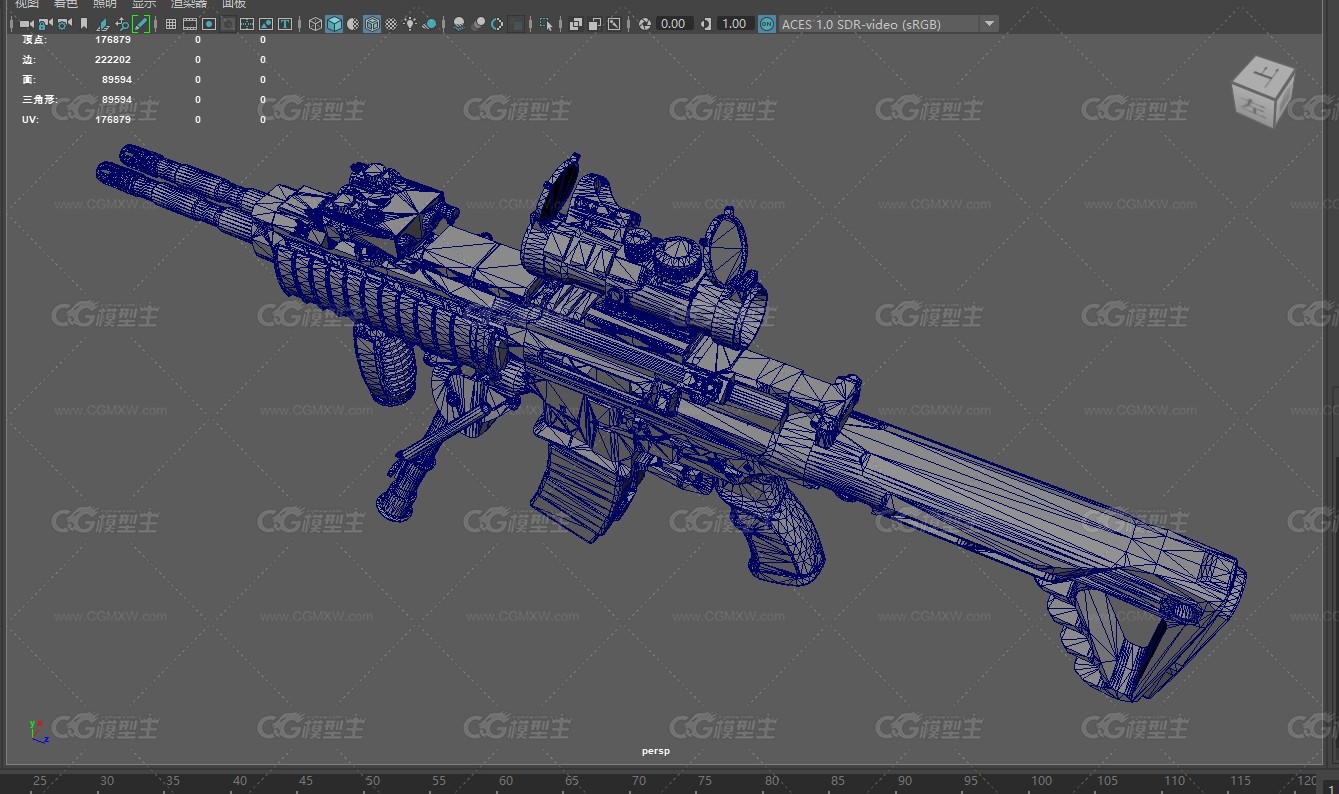Click the '三角形:' heads-up label
The image size is (1339, 794).
point(39,100)
